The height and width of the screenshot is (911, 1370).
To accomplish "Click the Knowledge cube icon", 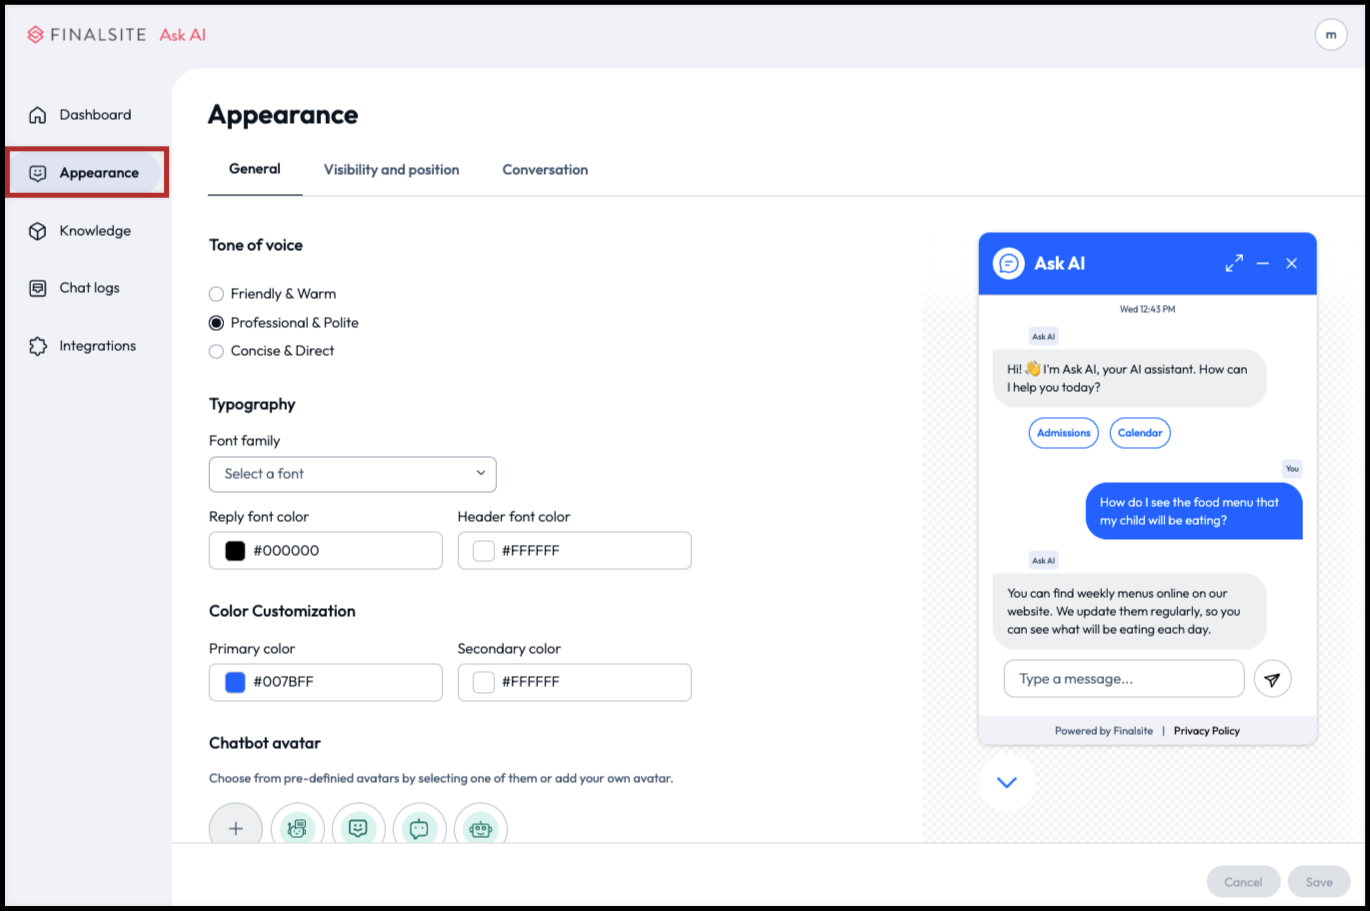I will 38,231.
